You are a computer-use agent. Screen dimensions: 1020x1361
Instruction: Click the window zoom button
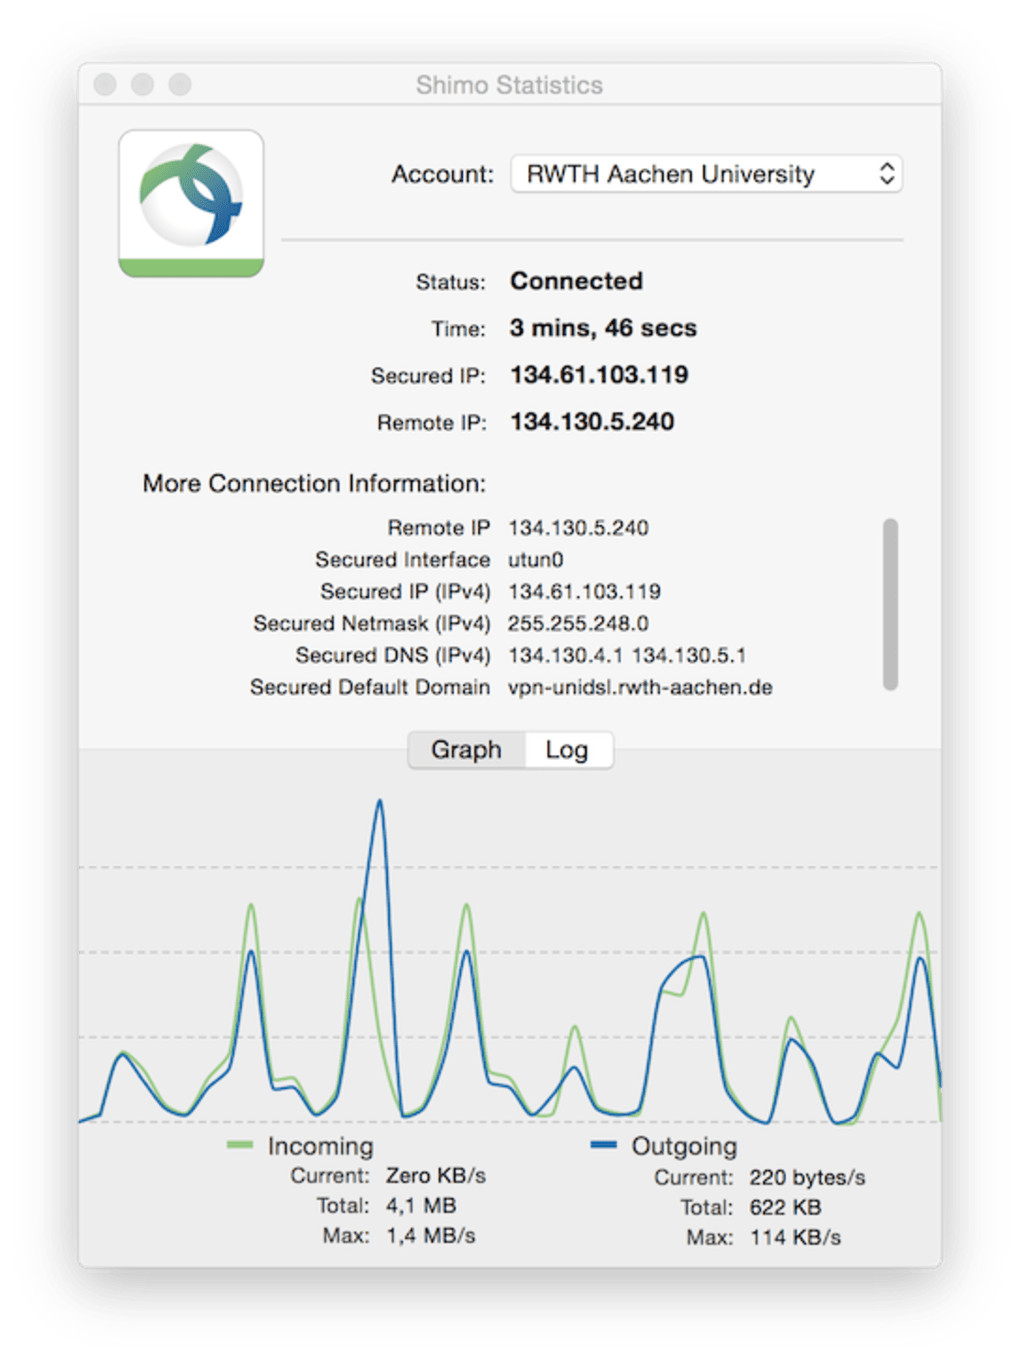pos(179,84)
